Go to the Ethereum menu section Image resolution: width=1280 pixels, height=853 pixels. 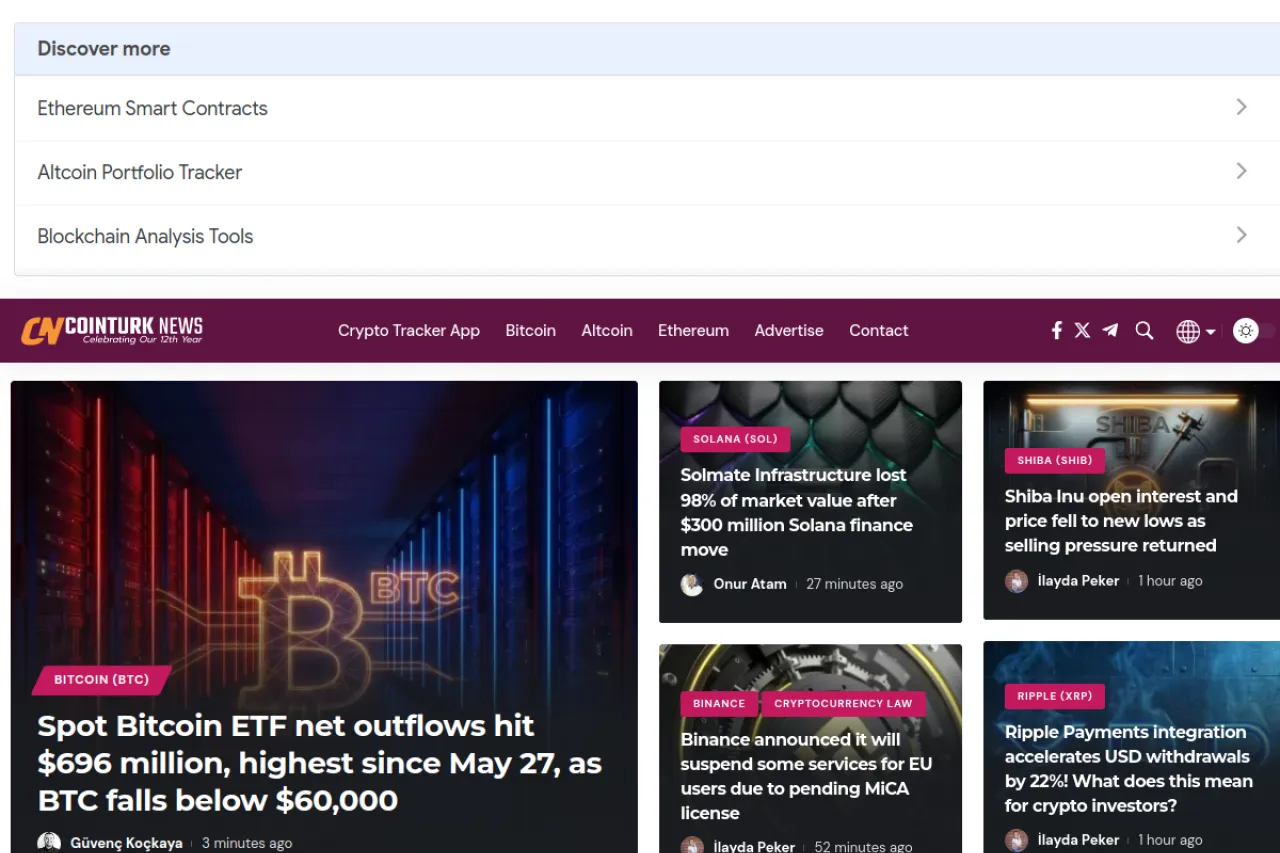coord(693,330)
